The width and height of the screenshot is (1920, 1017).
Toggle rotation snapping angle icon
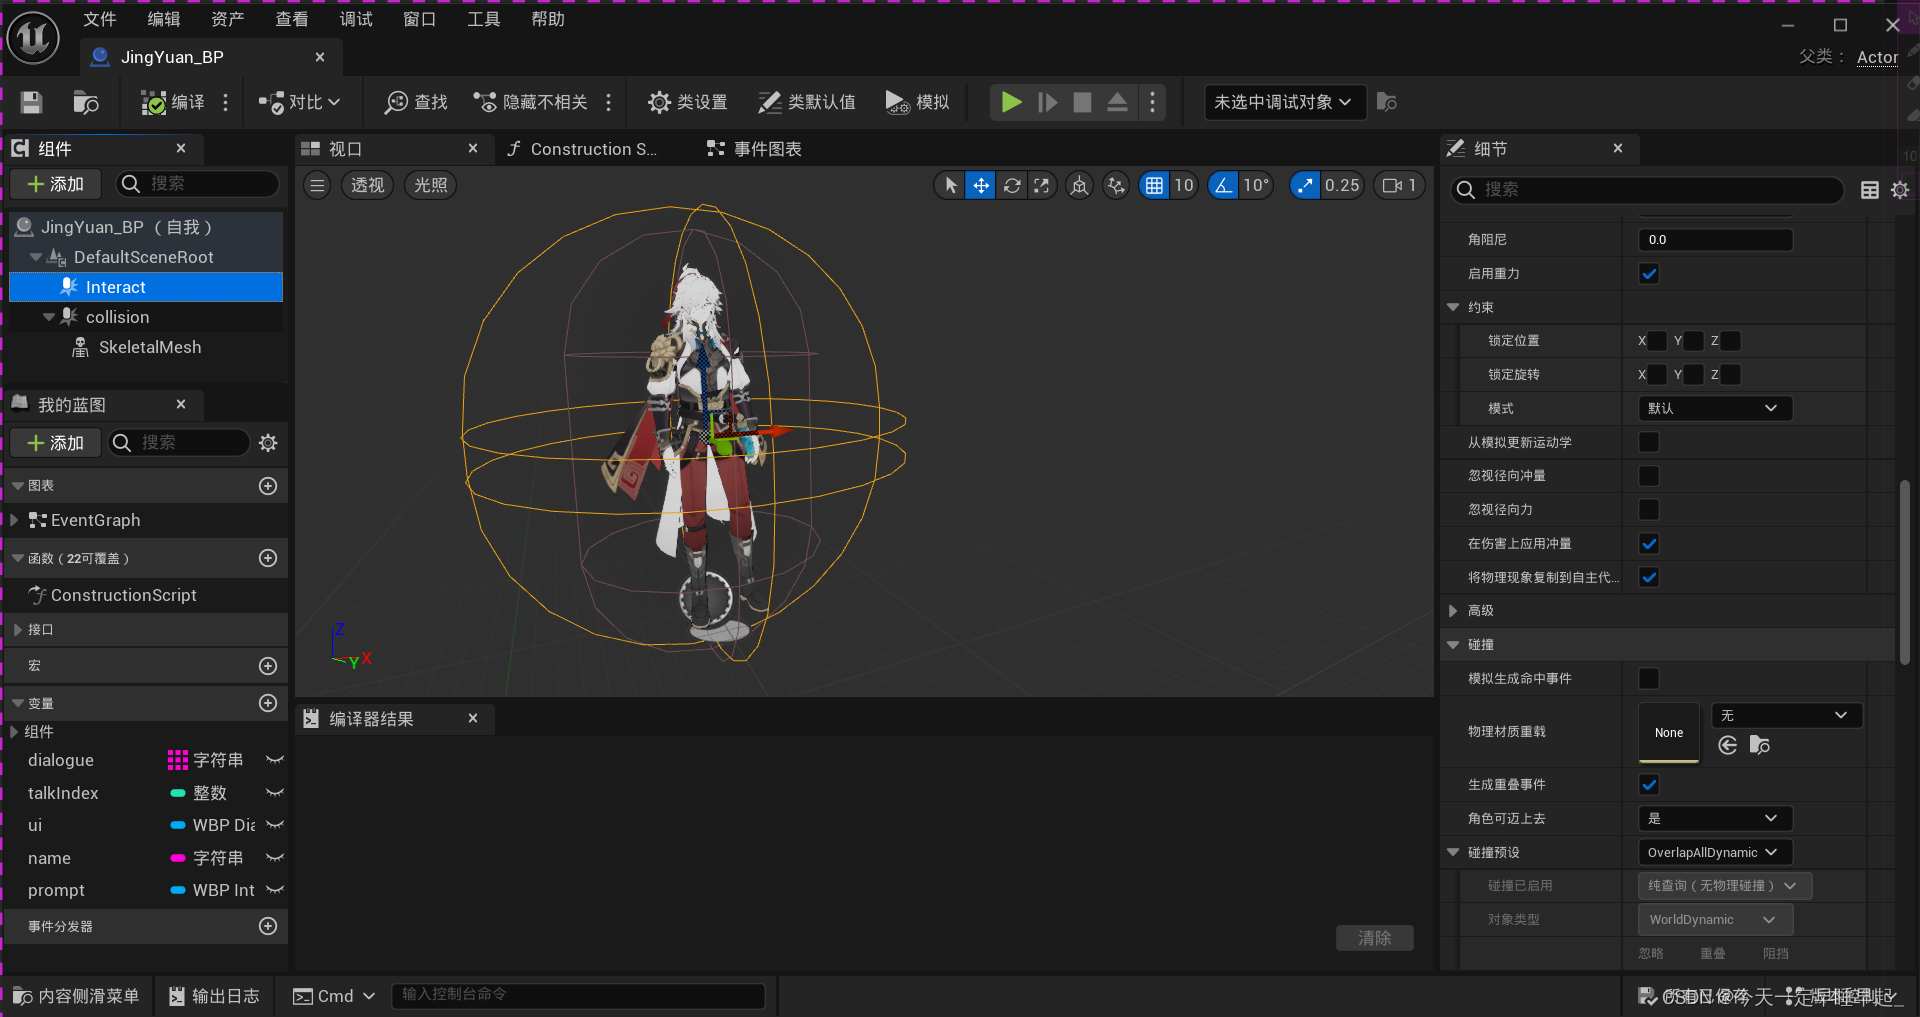(1223, 185)
